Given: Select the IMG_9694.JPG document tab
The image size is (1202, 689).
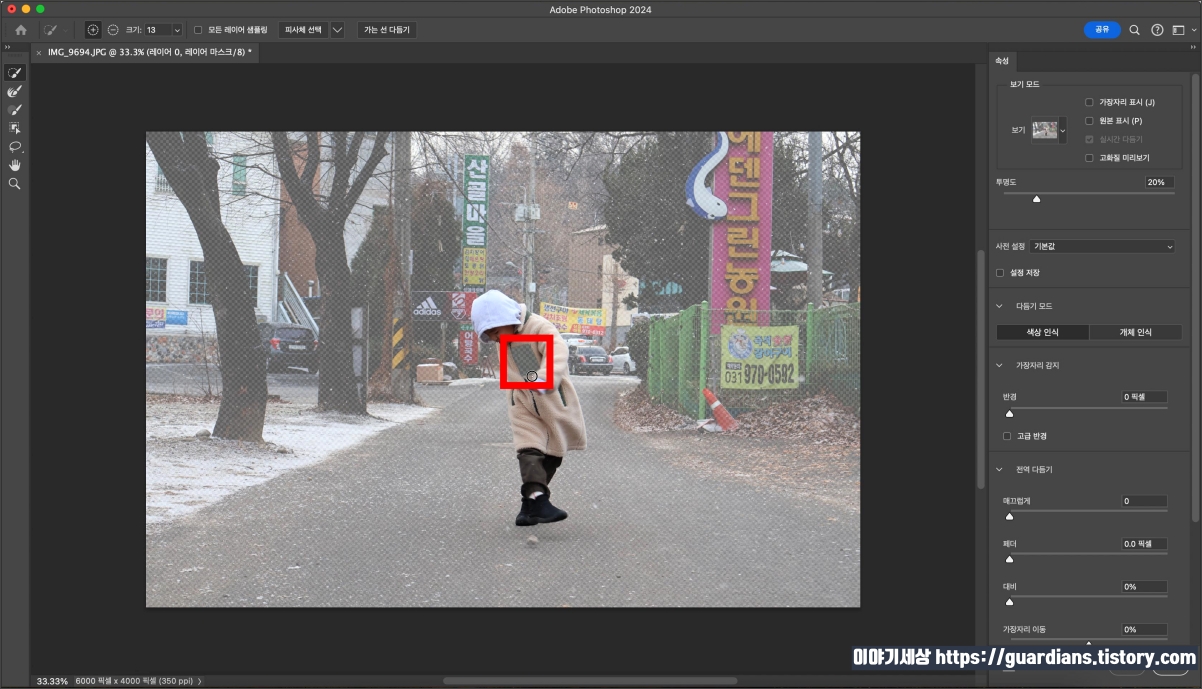Looking at the screenshot, I should pos(151,52).
